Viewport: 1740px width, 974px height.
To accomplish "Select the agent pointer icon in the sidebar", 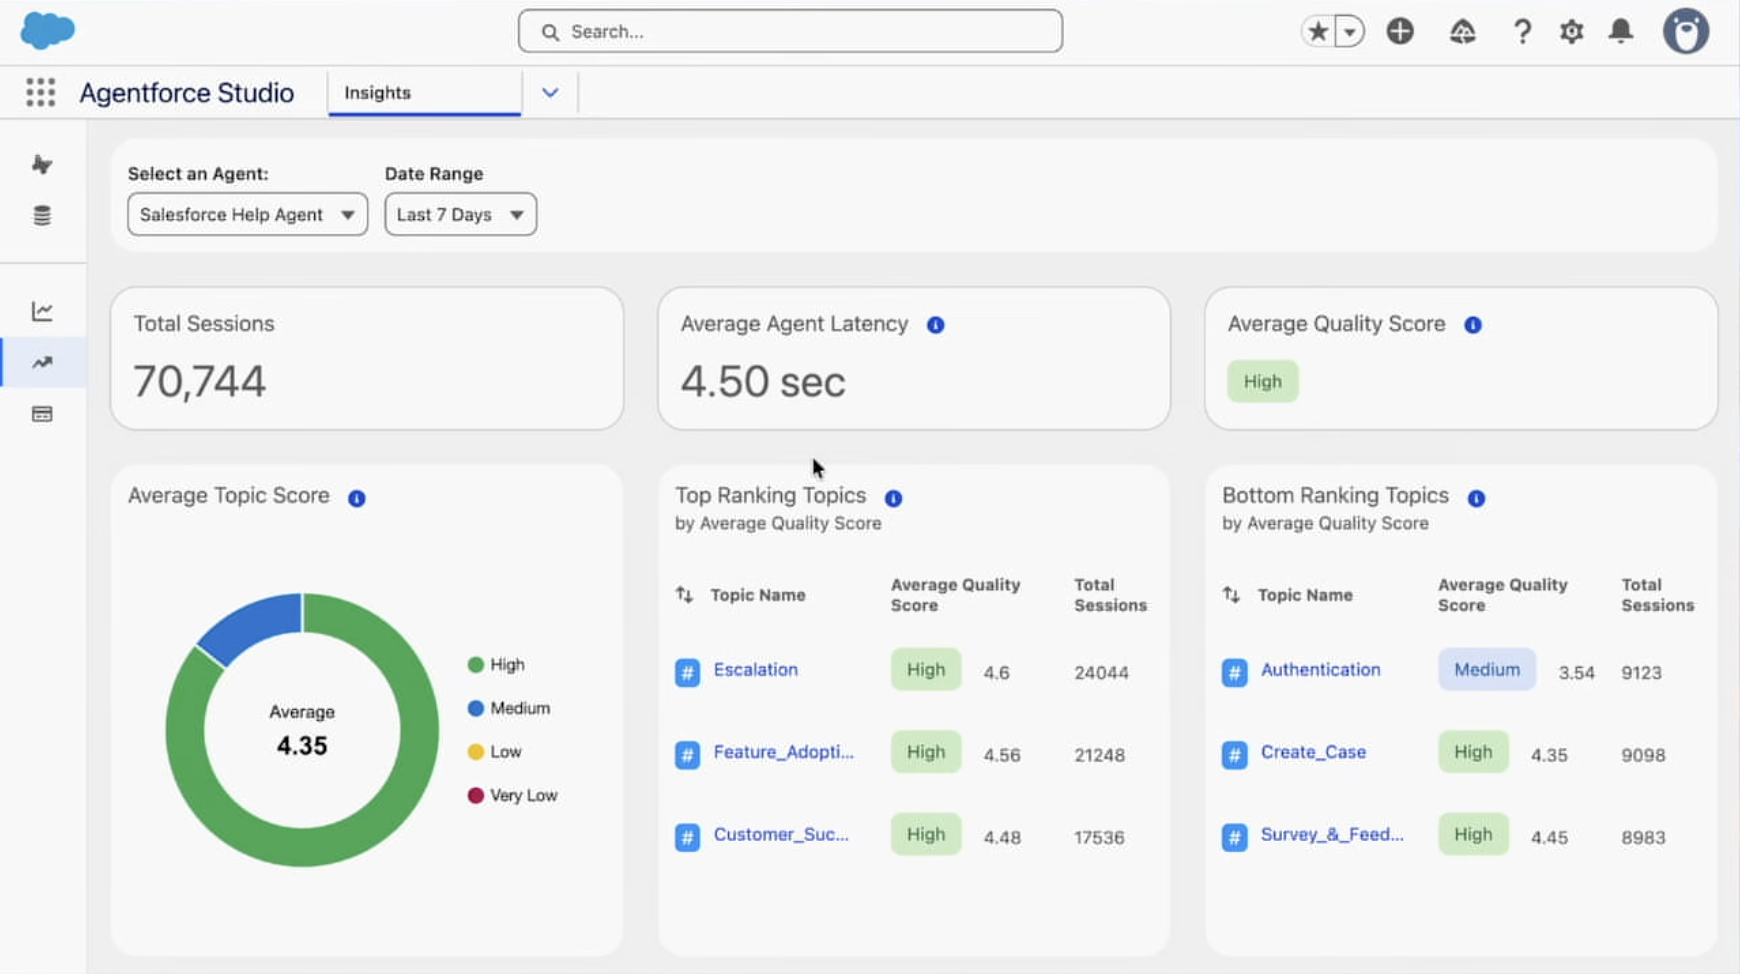I will (x=42, y=165).
